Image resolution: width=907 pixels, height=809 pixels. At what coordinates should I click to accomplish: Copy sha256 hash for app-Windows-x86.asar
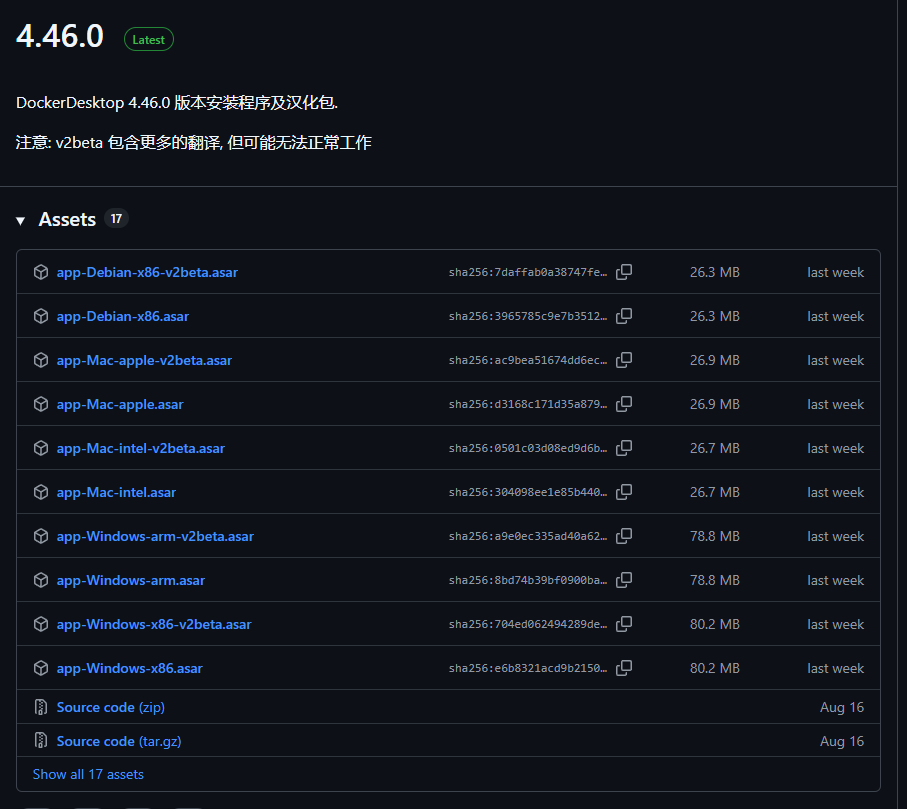point(624,668)
